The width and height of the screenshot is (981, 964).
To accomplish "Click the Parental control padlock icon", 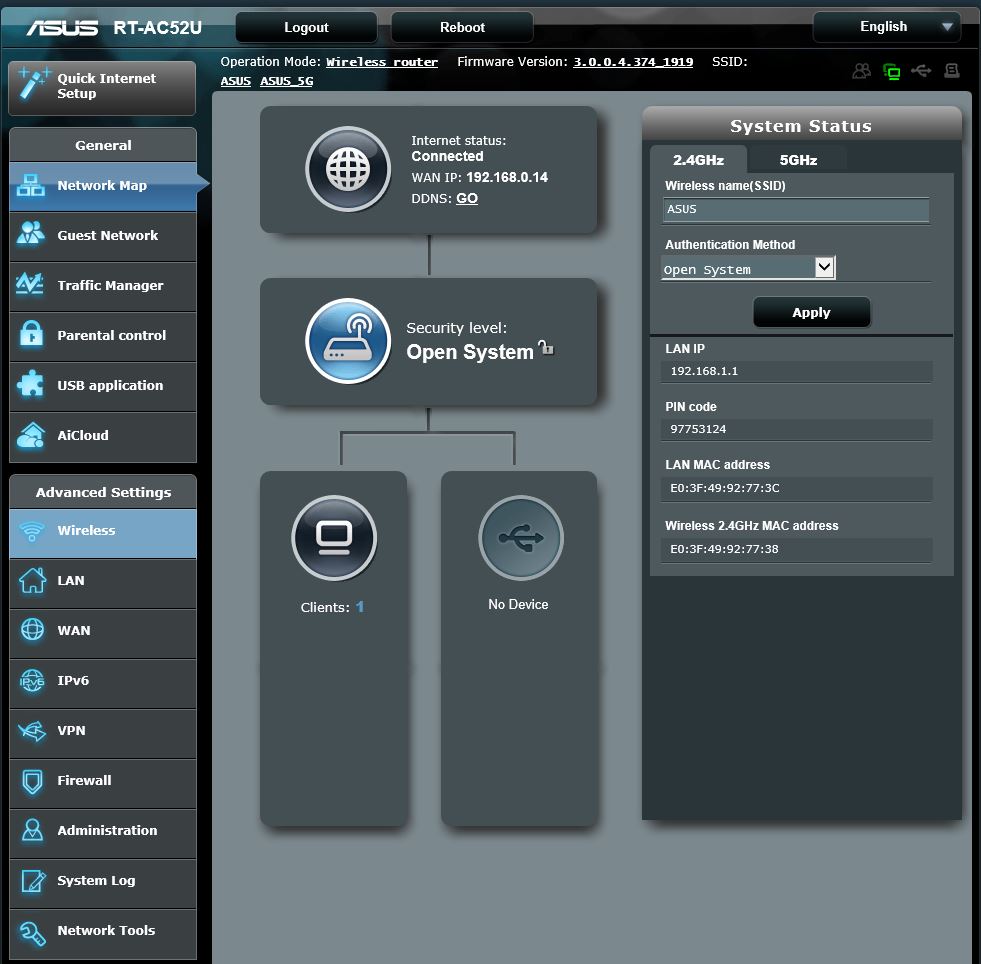I will (x=31, y=333).
